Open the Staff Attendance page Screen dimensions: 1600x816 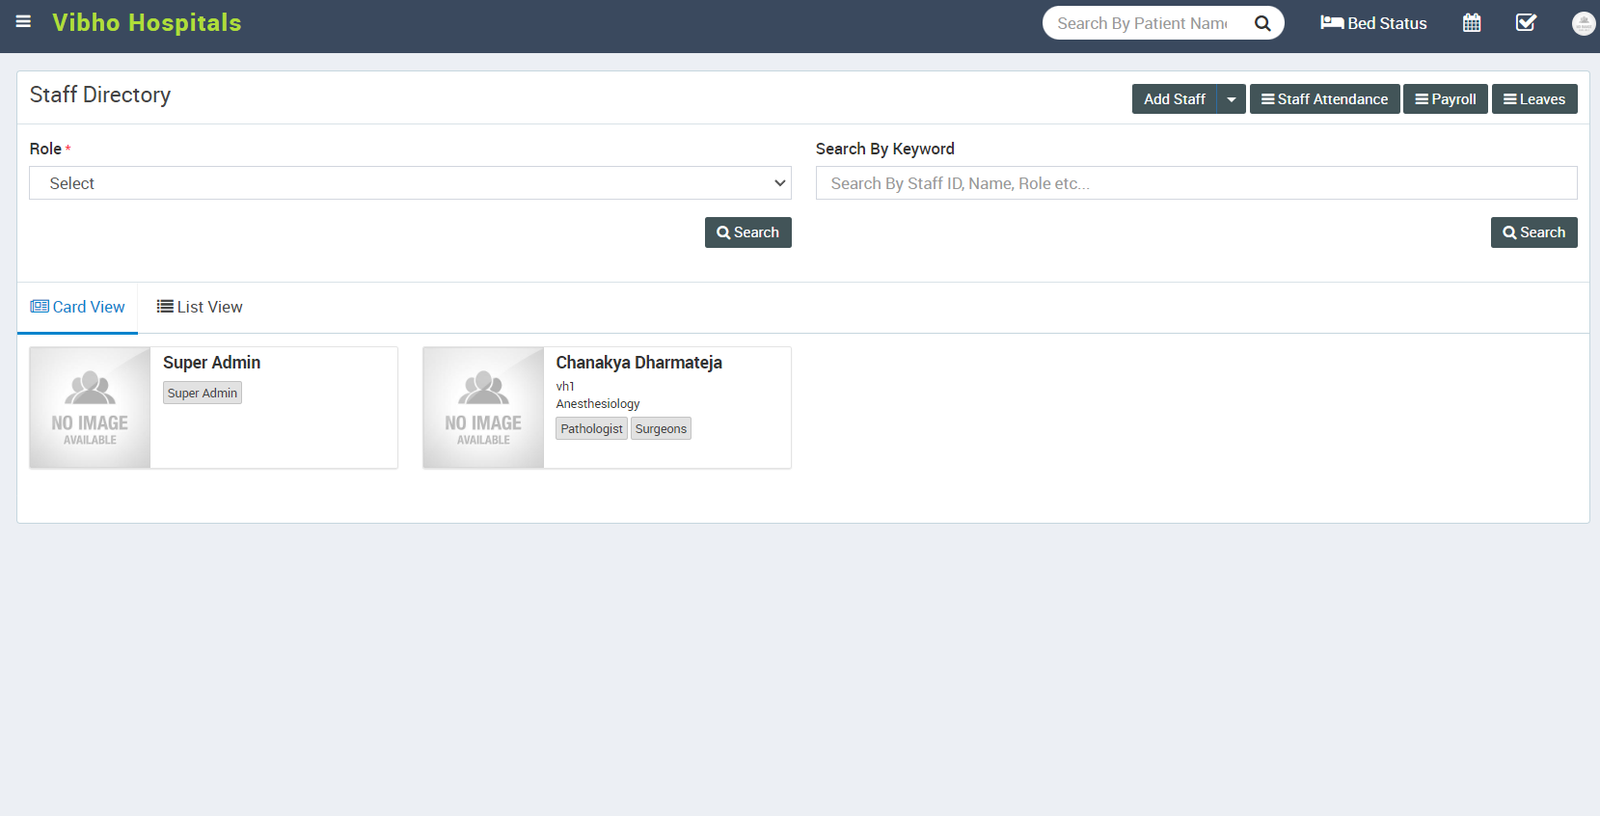[x=1324, y=99]
